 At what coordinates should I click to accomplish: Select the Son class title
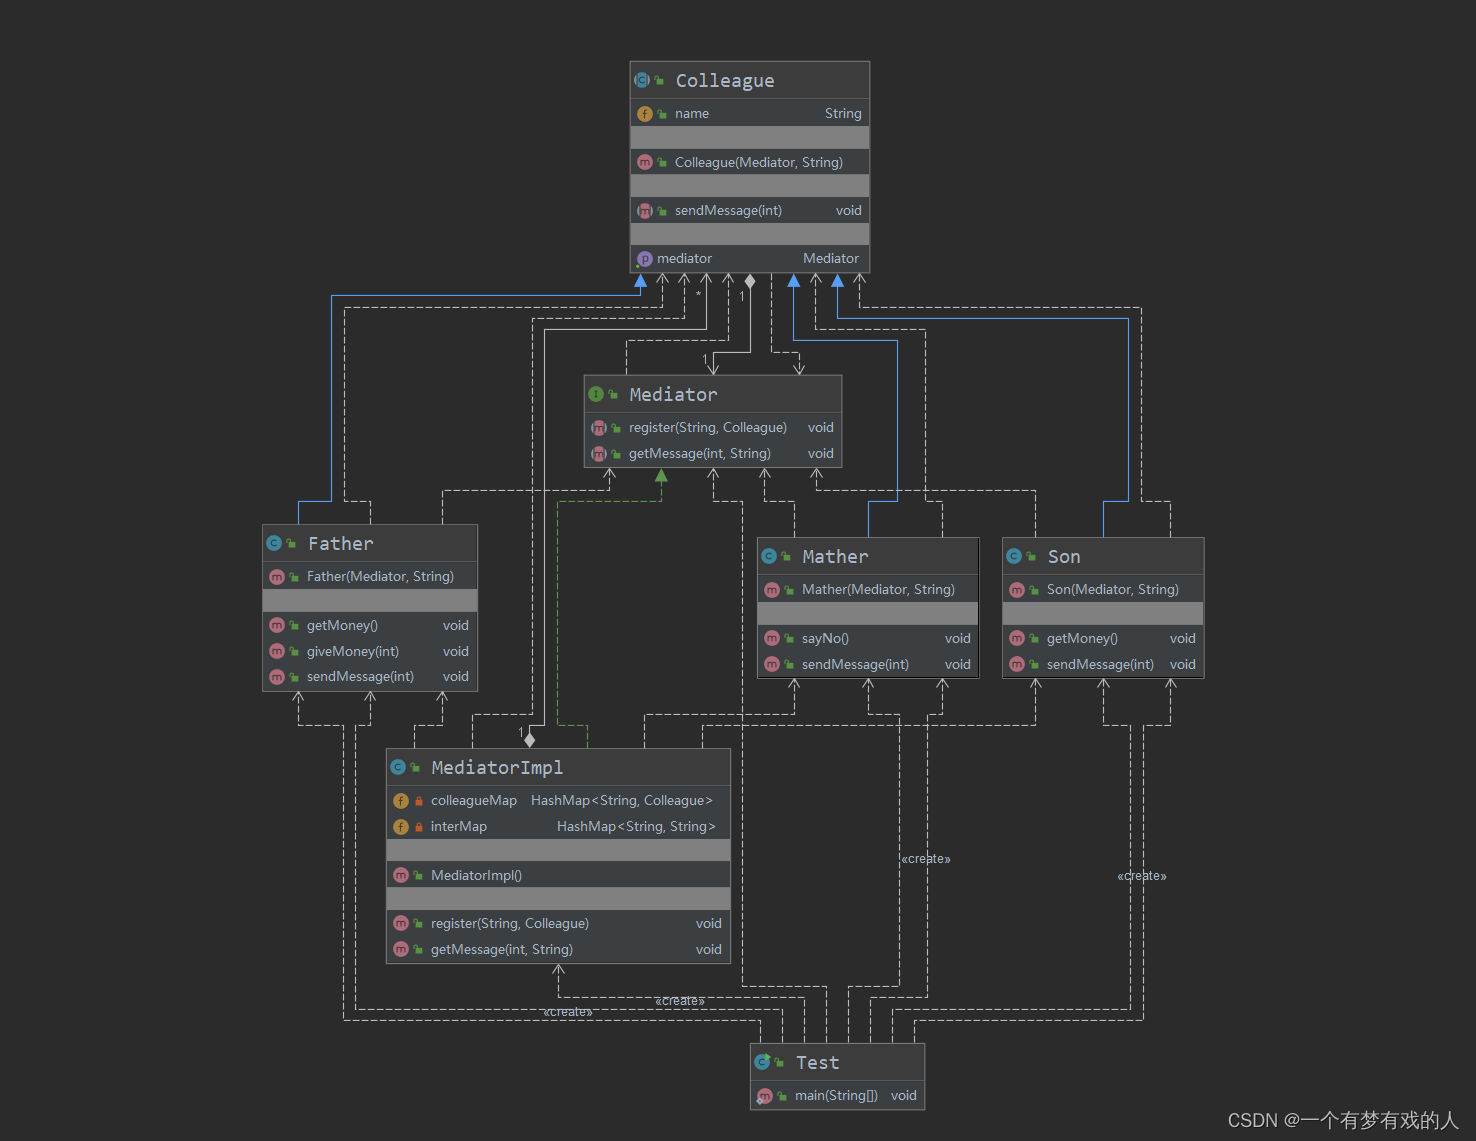(x=1064, y=556)
